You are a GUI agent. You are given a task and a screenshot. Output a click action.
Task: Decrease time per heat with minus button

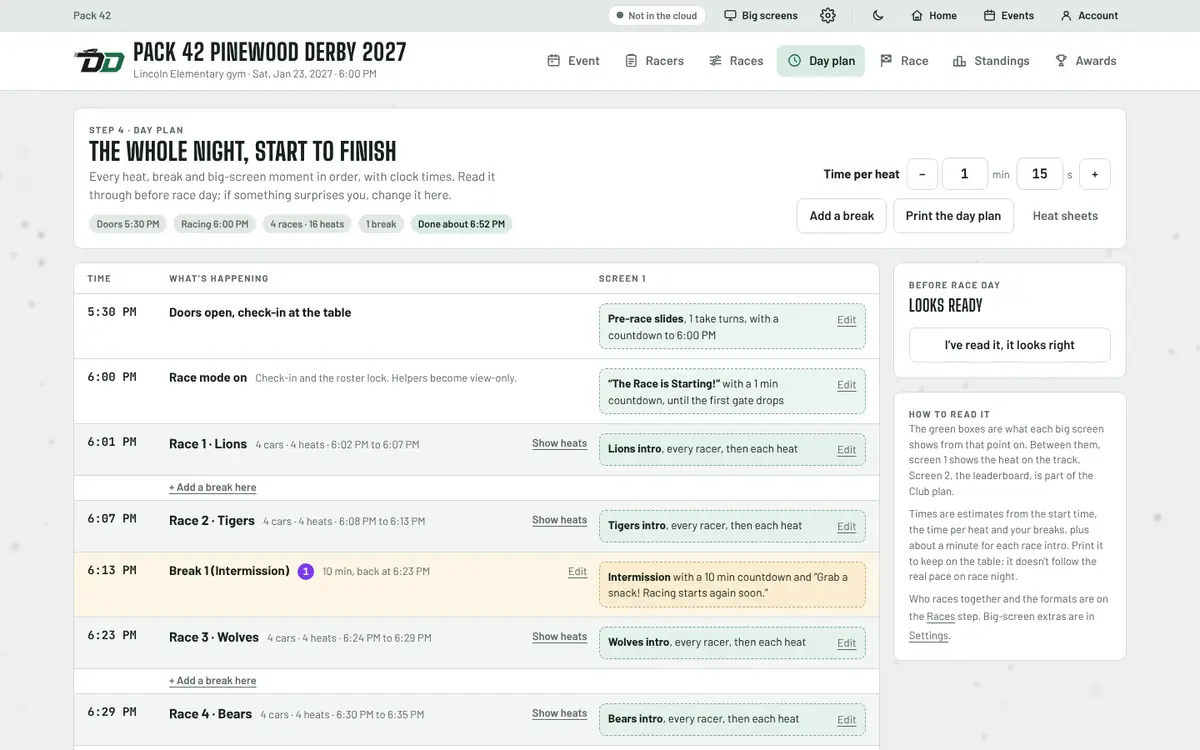922,174
